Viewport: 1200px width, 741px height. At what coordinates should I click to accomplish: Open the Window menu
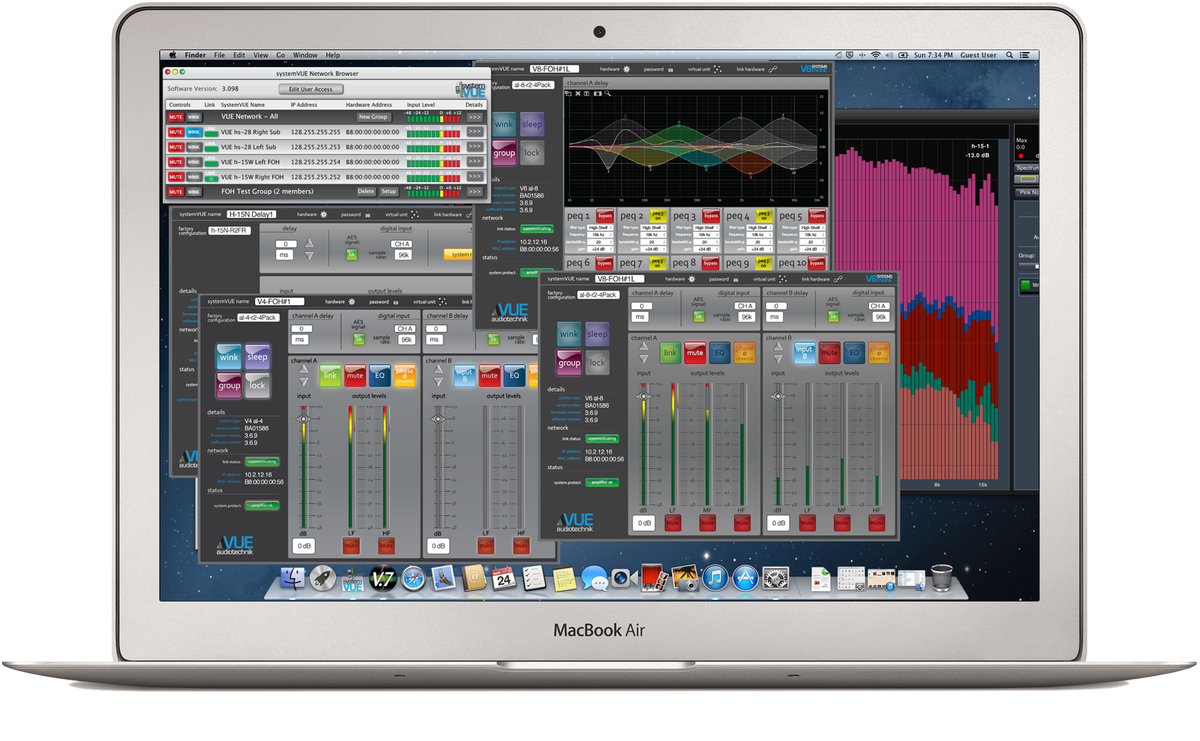[305, 55]
